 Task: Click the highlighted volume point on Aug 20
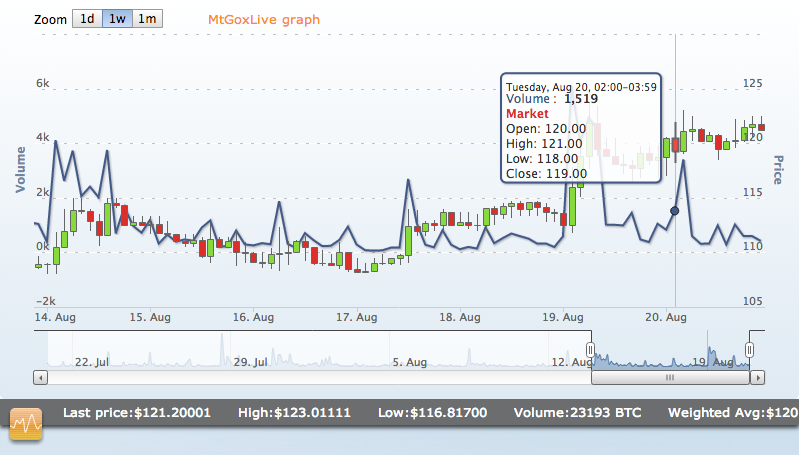tap(675, 210)
